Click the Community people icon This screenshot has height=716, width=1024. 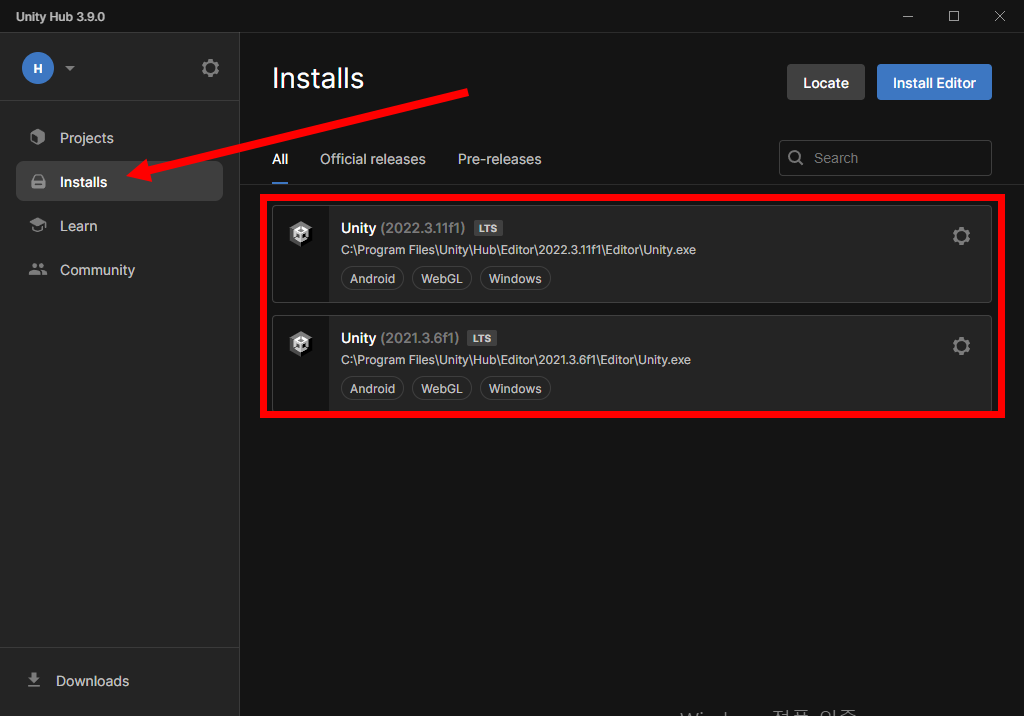tap(38, 269)
